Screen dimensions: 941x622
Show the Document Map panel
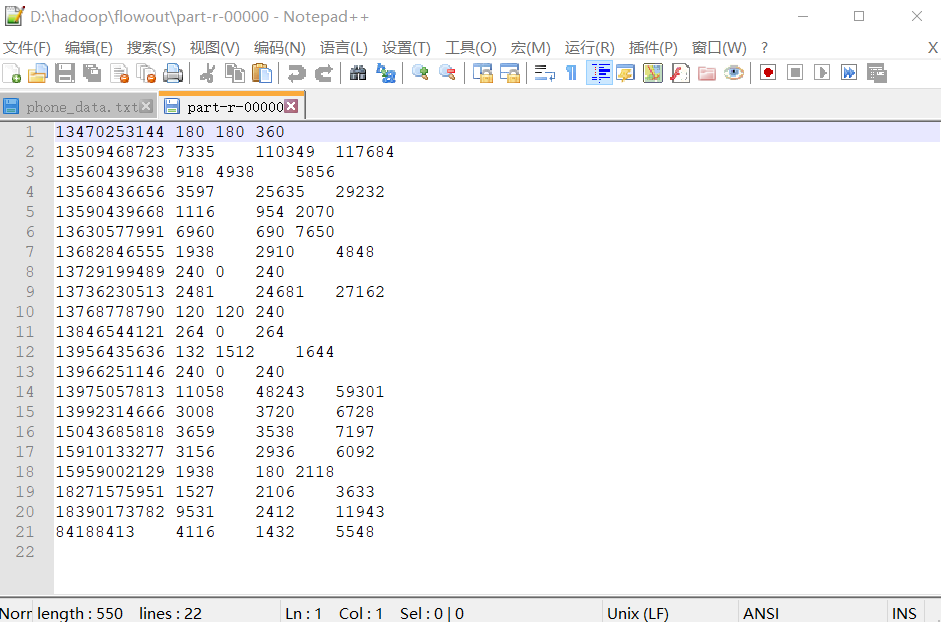point(652,73)
